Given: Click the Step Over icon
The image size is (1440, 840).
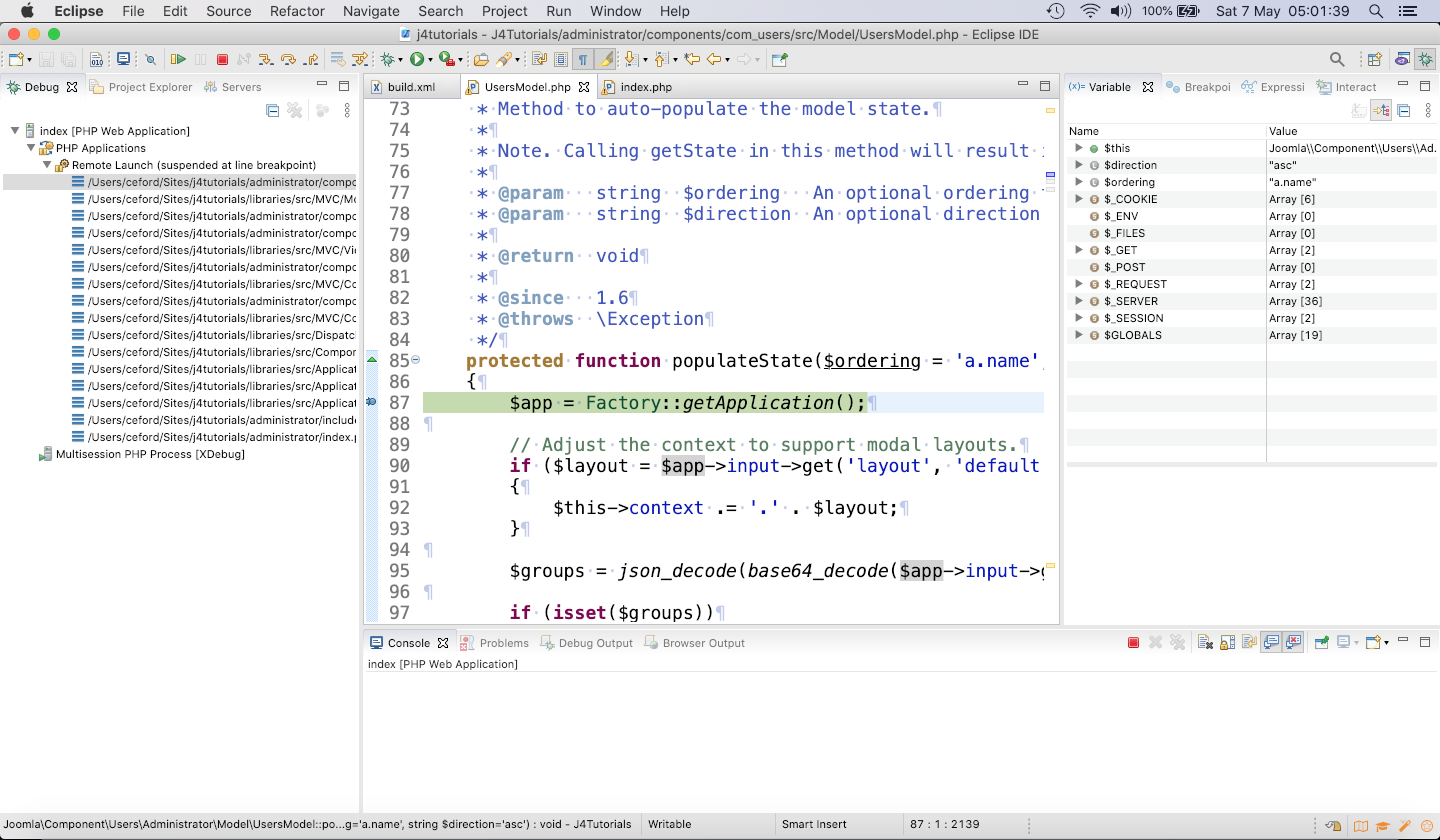Looking at the screenshot, I should click(289, 60).
